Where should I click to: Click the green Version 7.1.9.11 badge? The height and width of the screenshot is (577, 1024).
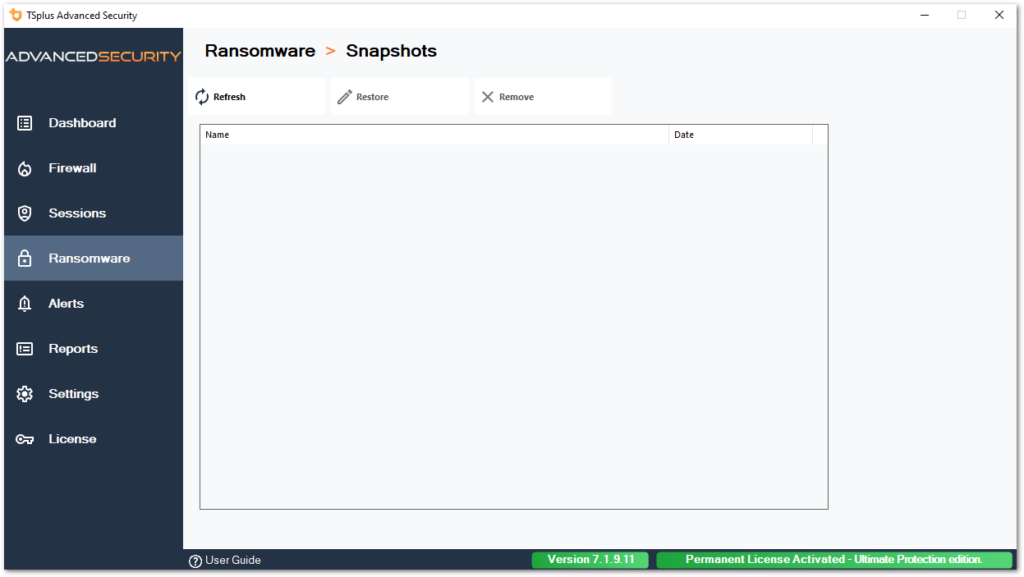coord(590,560)
